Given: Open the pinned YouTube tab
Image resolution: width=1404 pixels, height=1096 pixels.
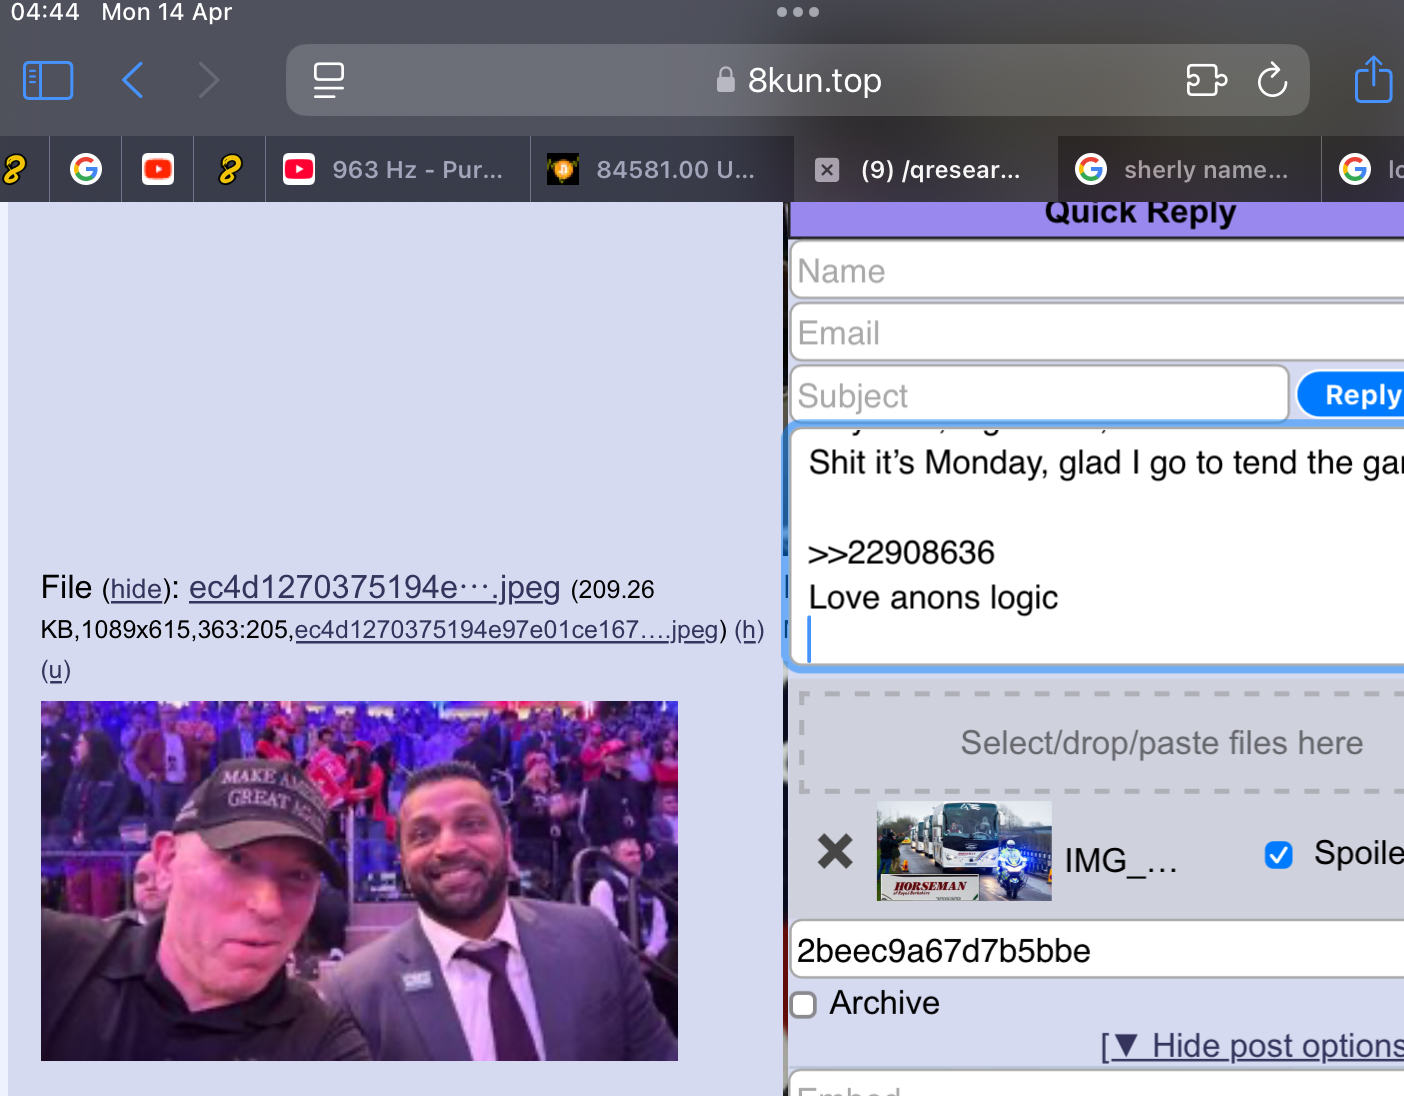Looking at the screenshot, I should tap(158, 169).
